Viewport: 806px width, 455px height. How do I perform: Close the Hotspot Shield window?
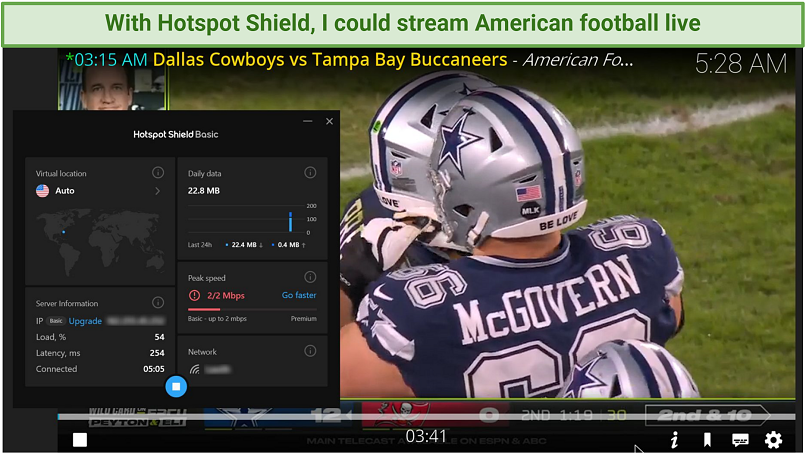point(329,121)
